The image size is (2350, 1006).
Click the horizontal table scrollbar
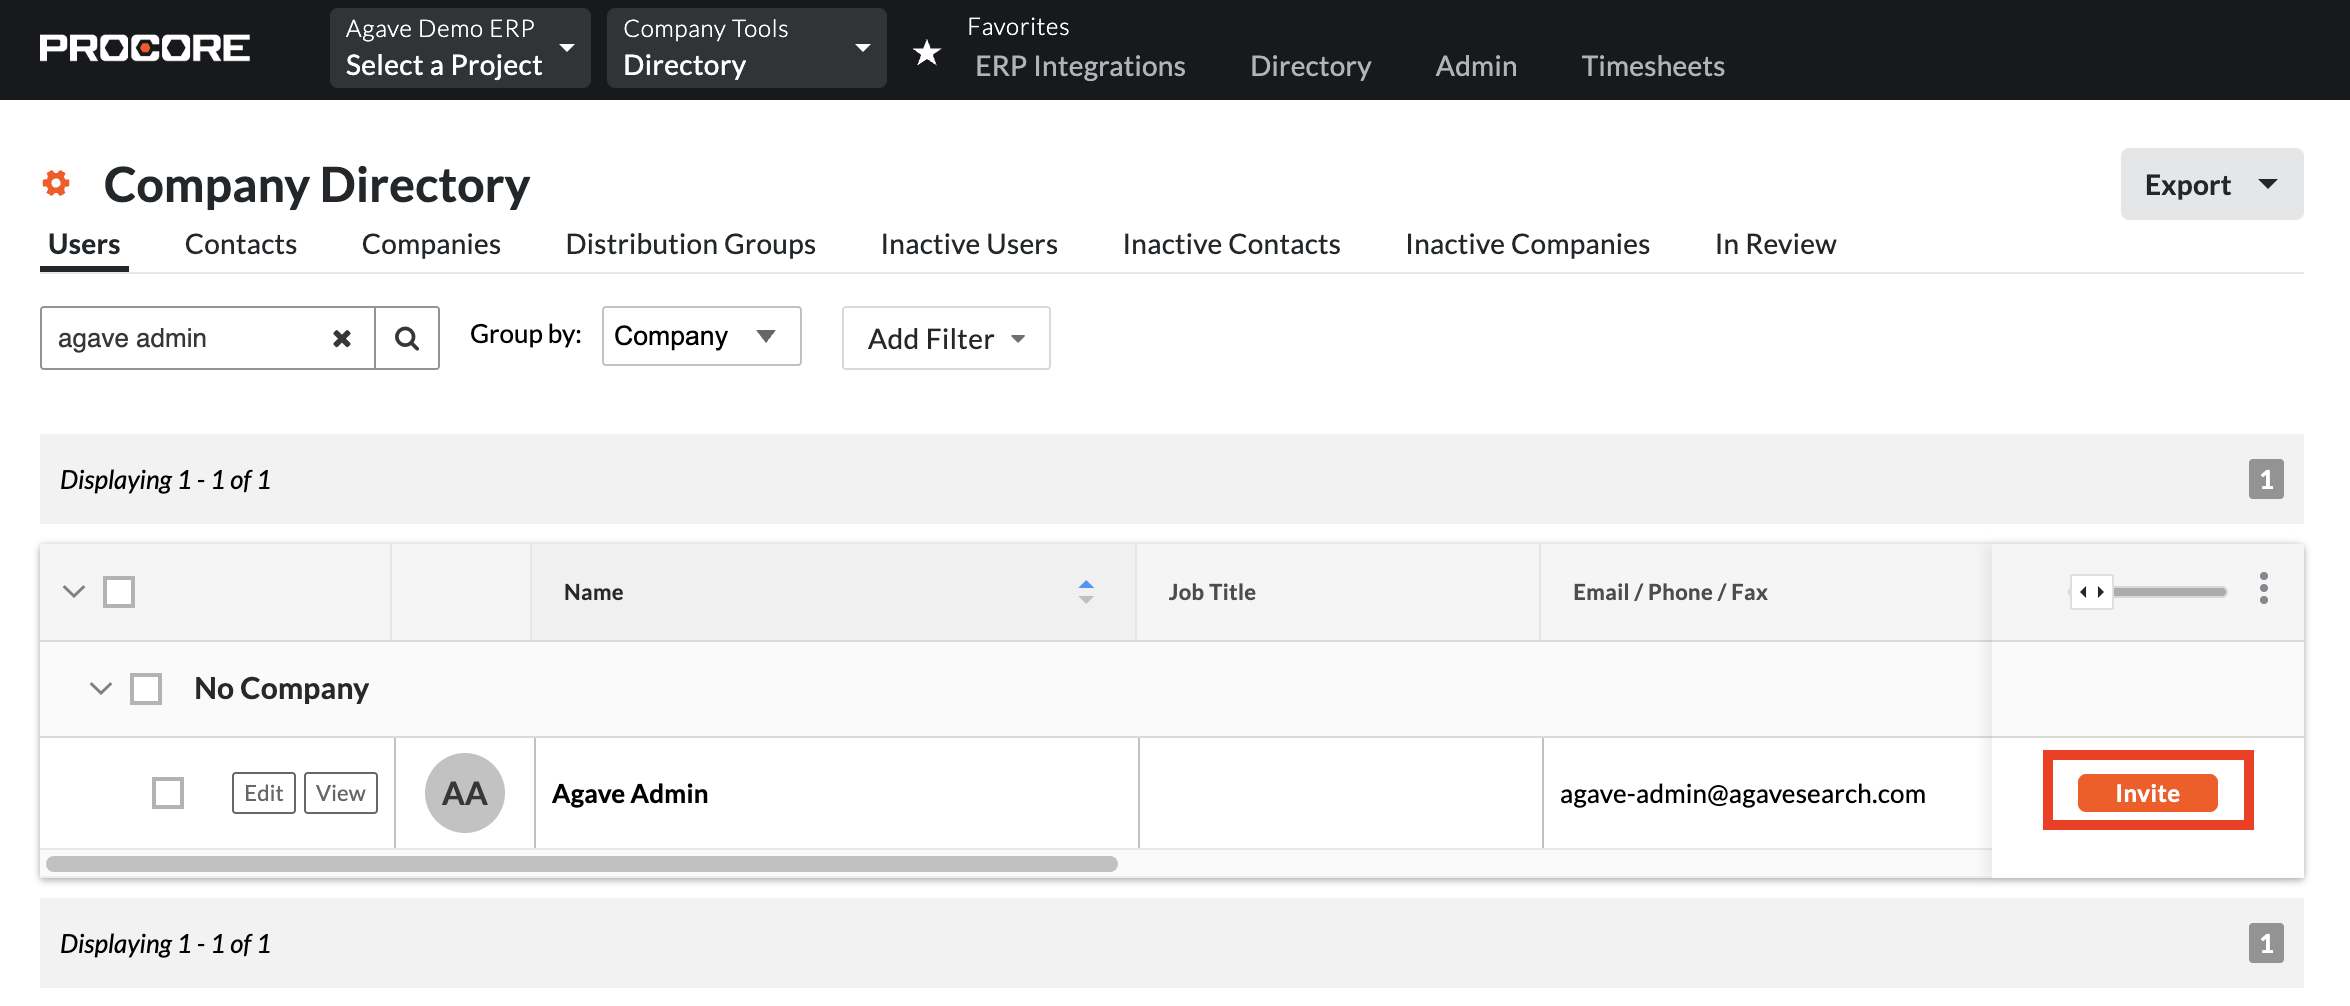(x=582, y=864)
